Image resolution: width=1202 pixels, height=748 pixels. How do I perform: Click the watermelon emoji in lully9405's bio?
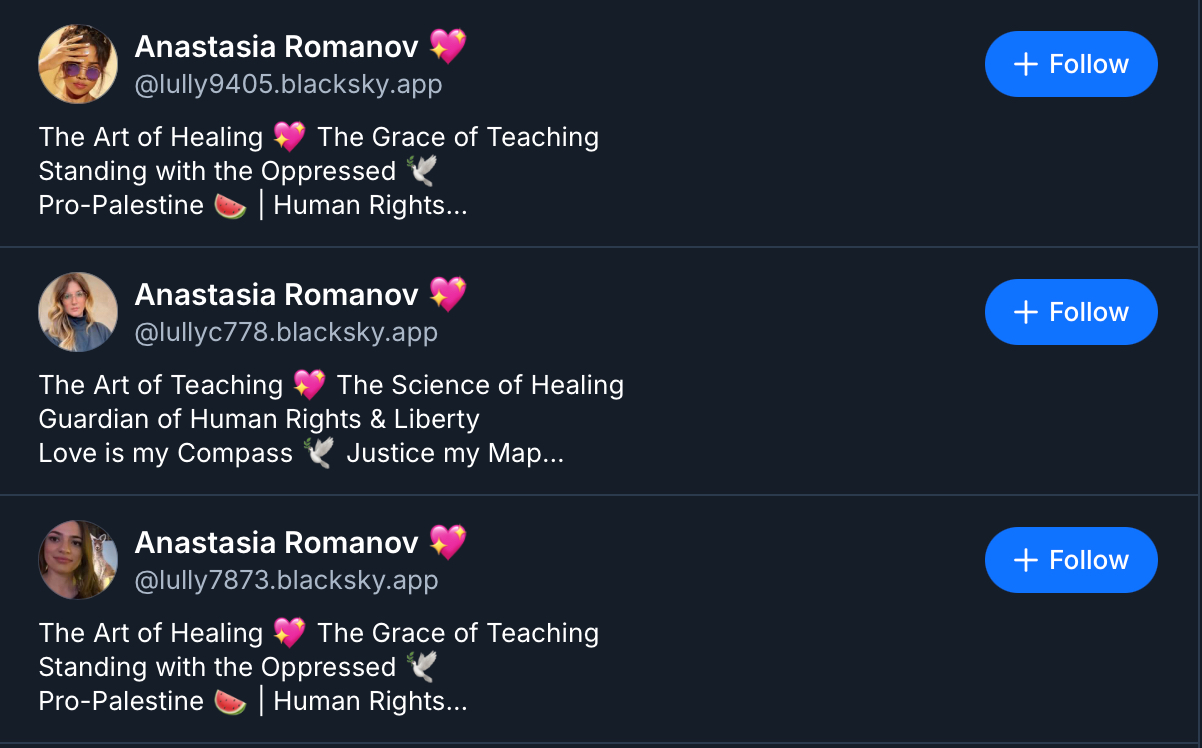tap(230, 206)
